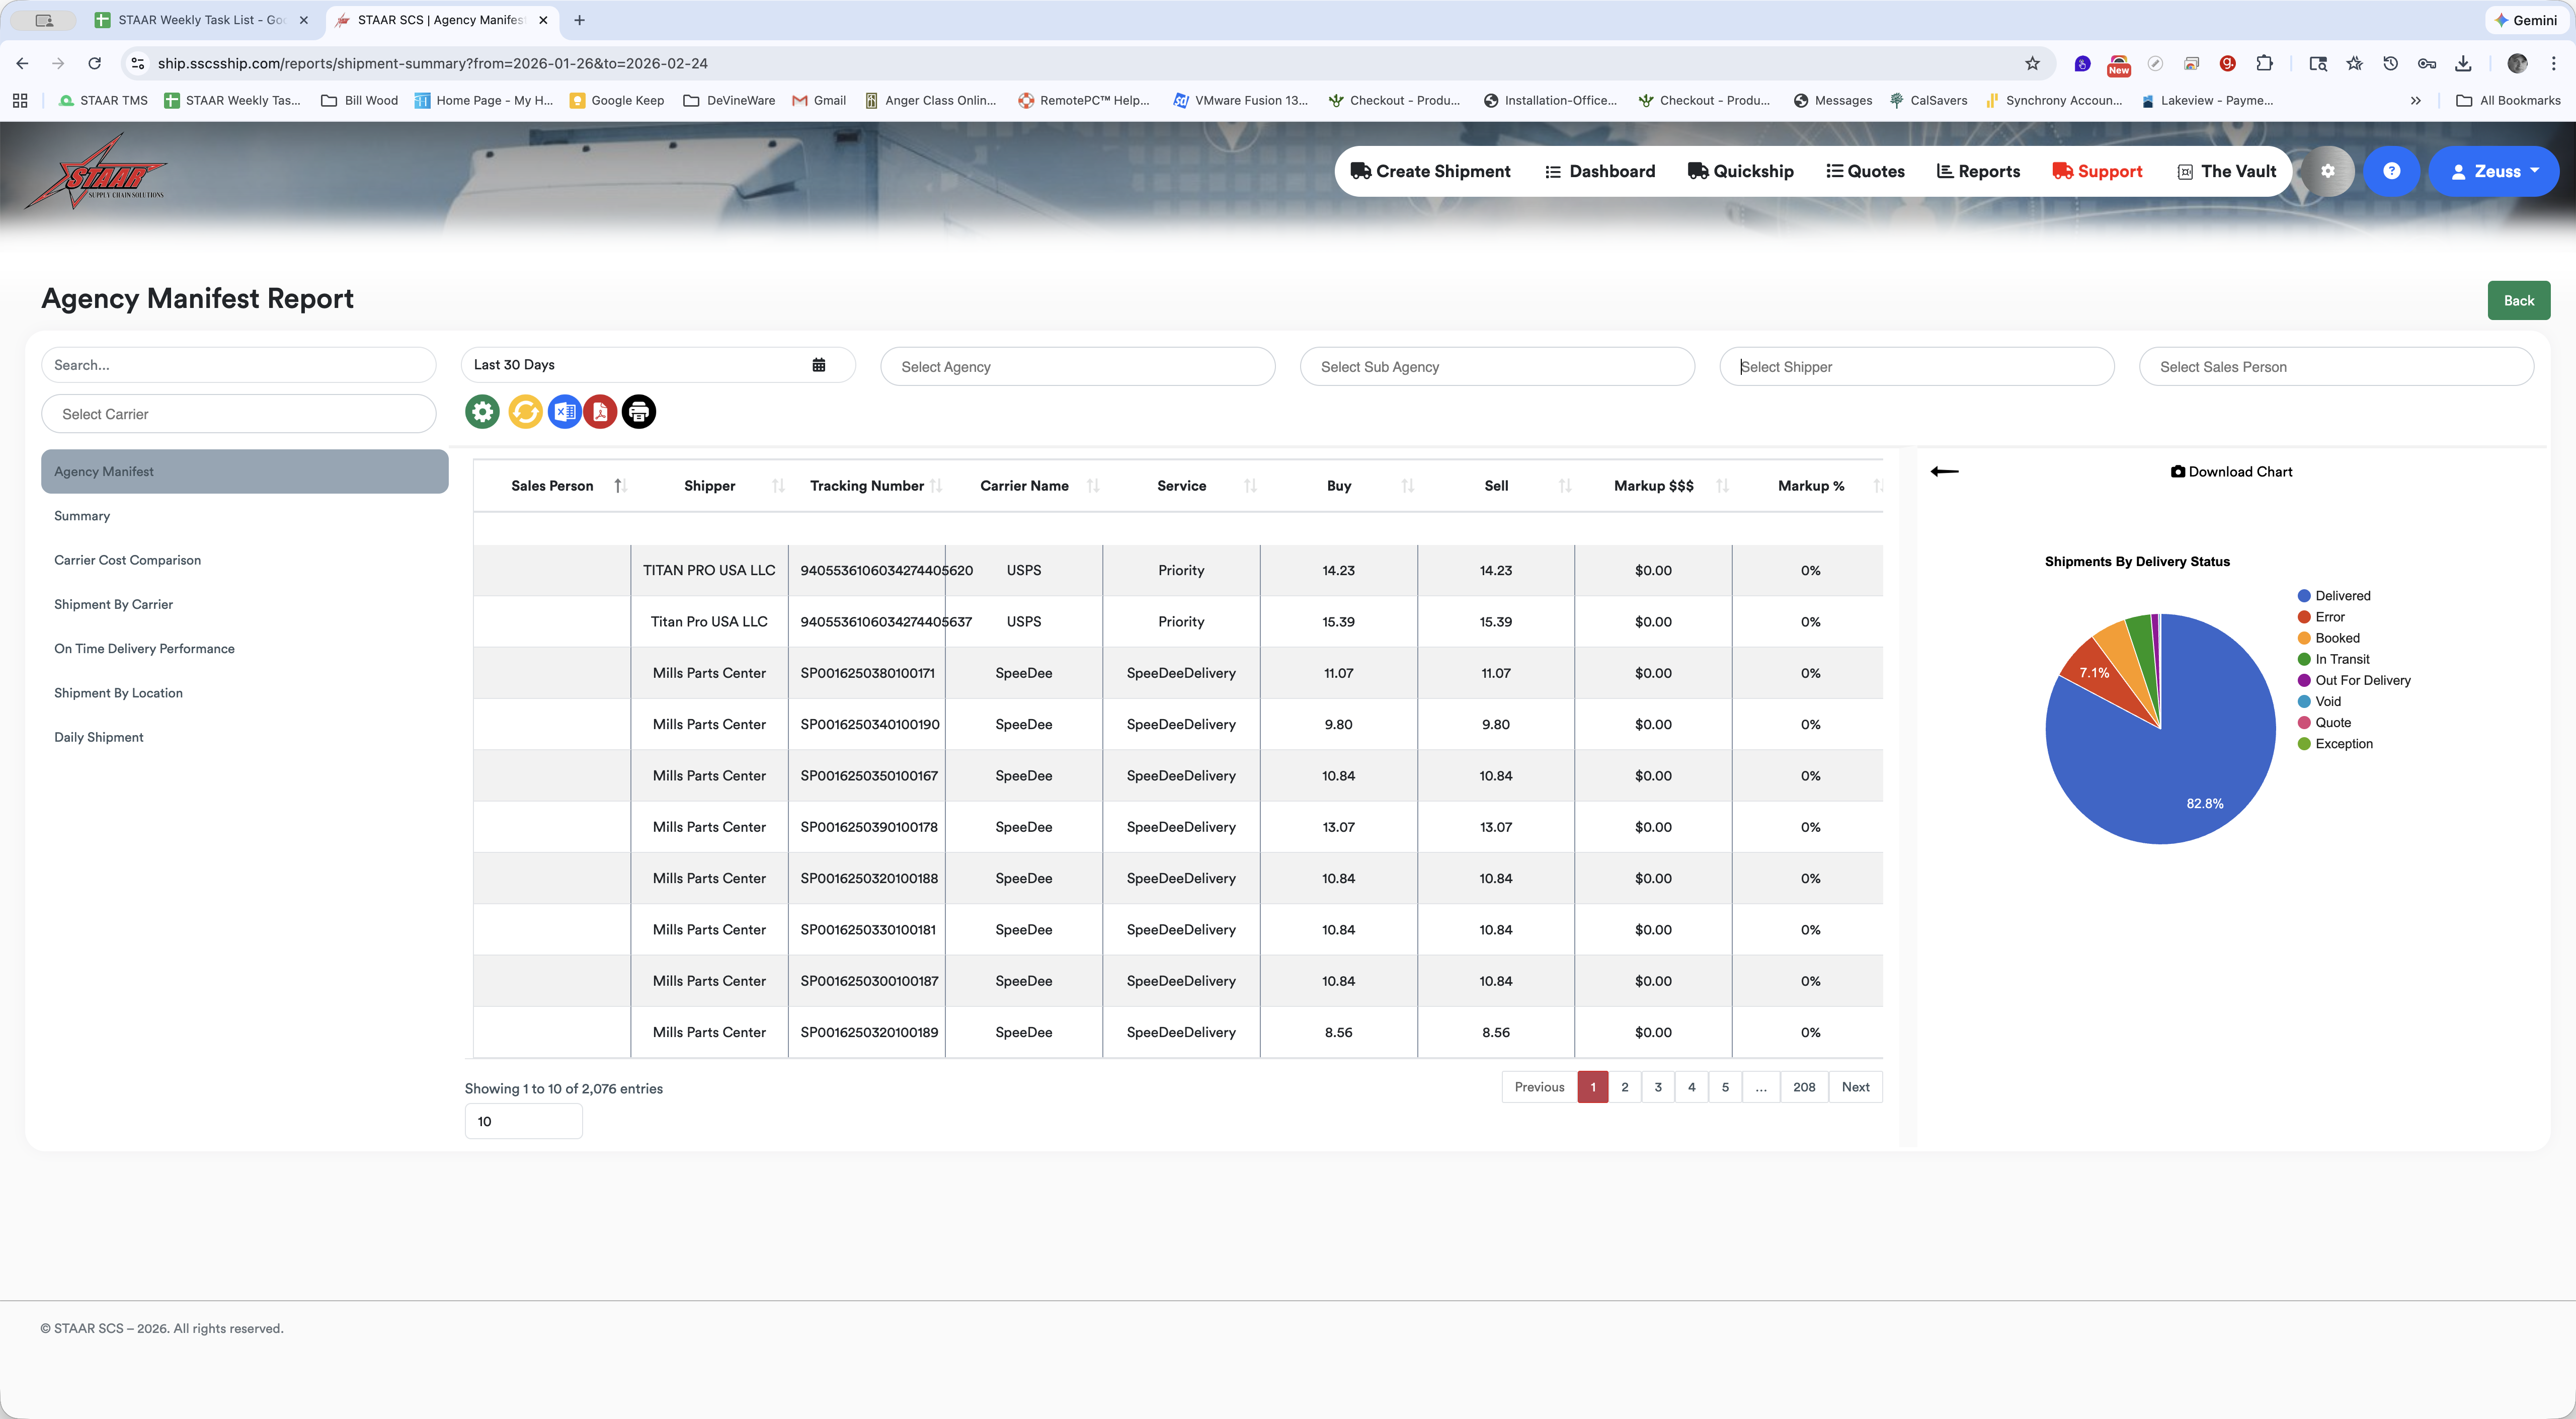The image size is (2576, 1419).
Task: Click the green gear settings icon
Action: click(482, 412)
